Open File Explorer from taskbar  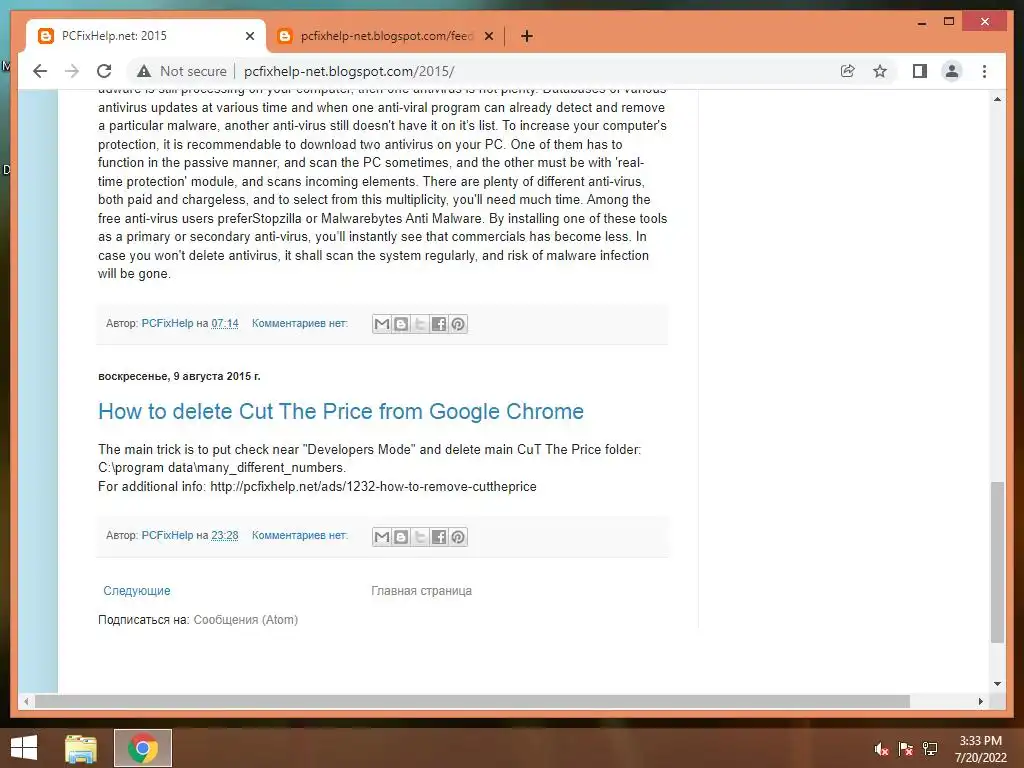(81, 748)
